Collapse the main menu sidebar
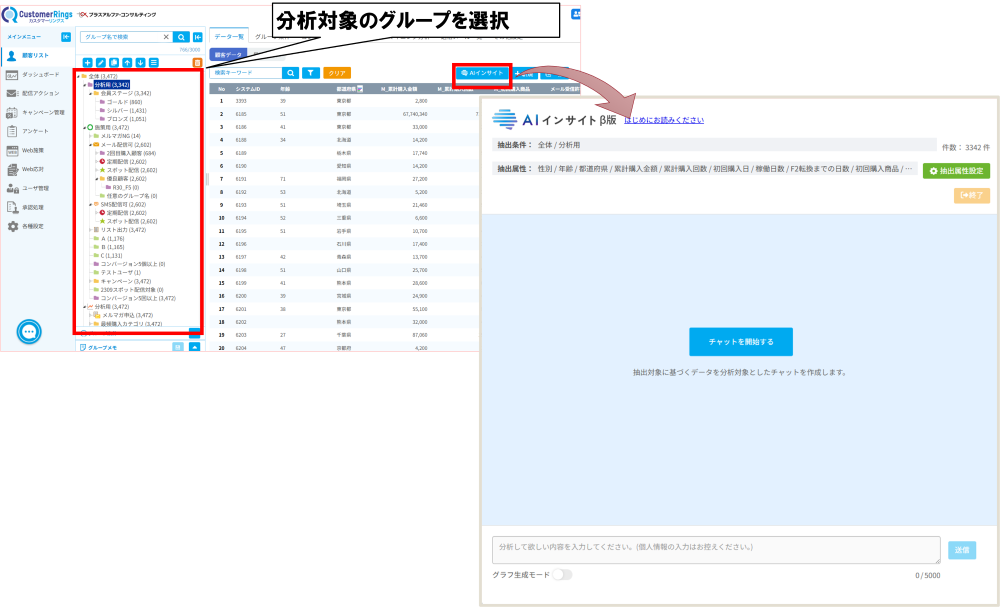The image size is (1000, 607). pyautogui.click(x=66, y=37)
